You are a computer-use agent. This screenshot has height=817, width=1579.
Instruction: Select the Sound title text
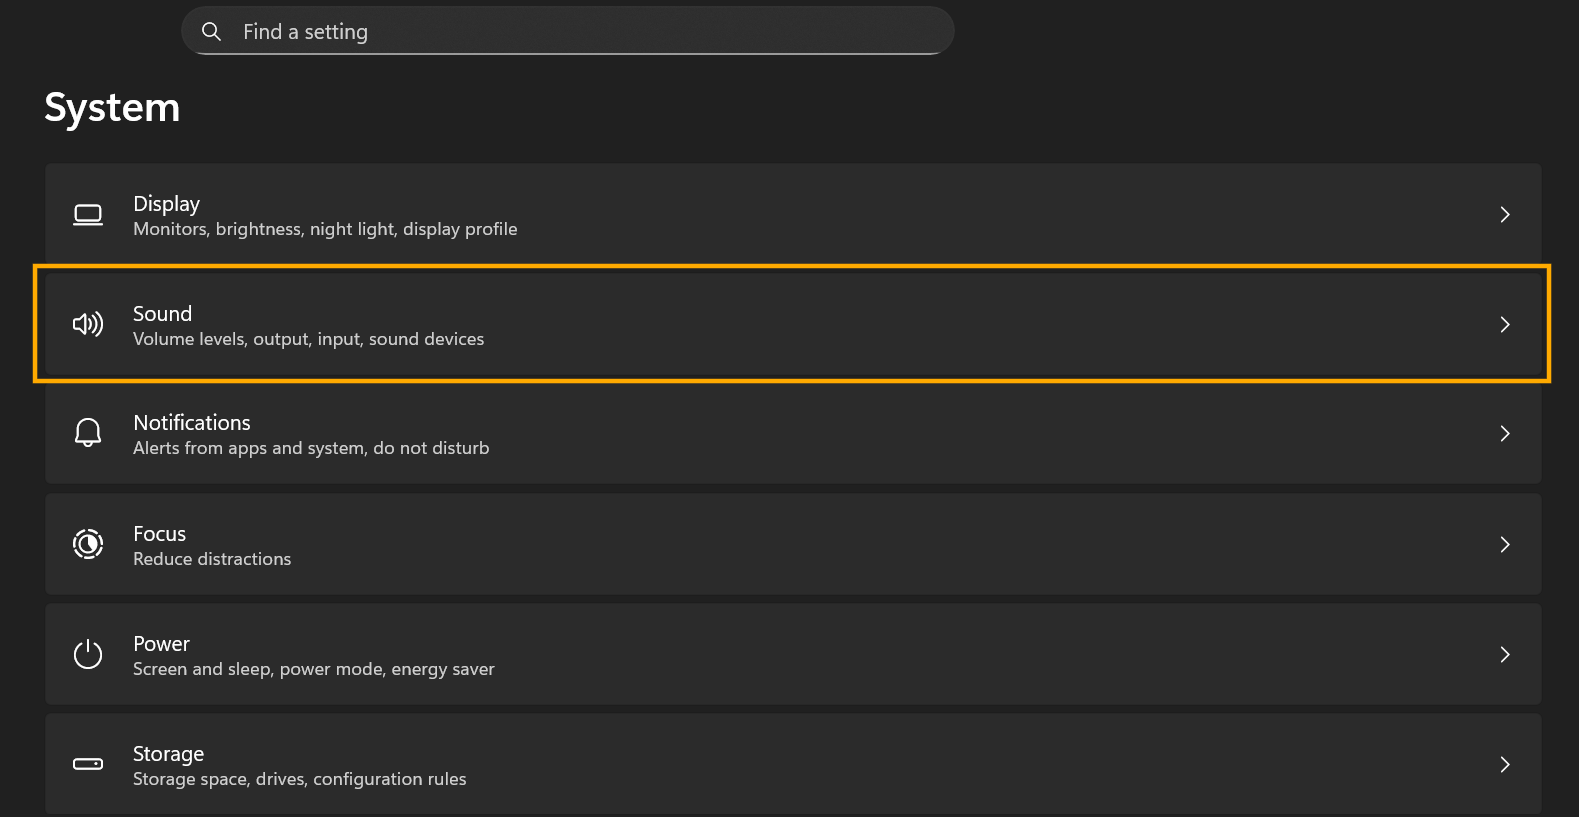point(162,314)
